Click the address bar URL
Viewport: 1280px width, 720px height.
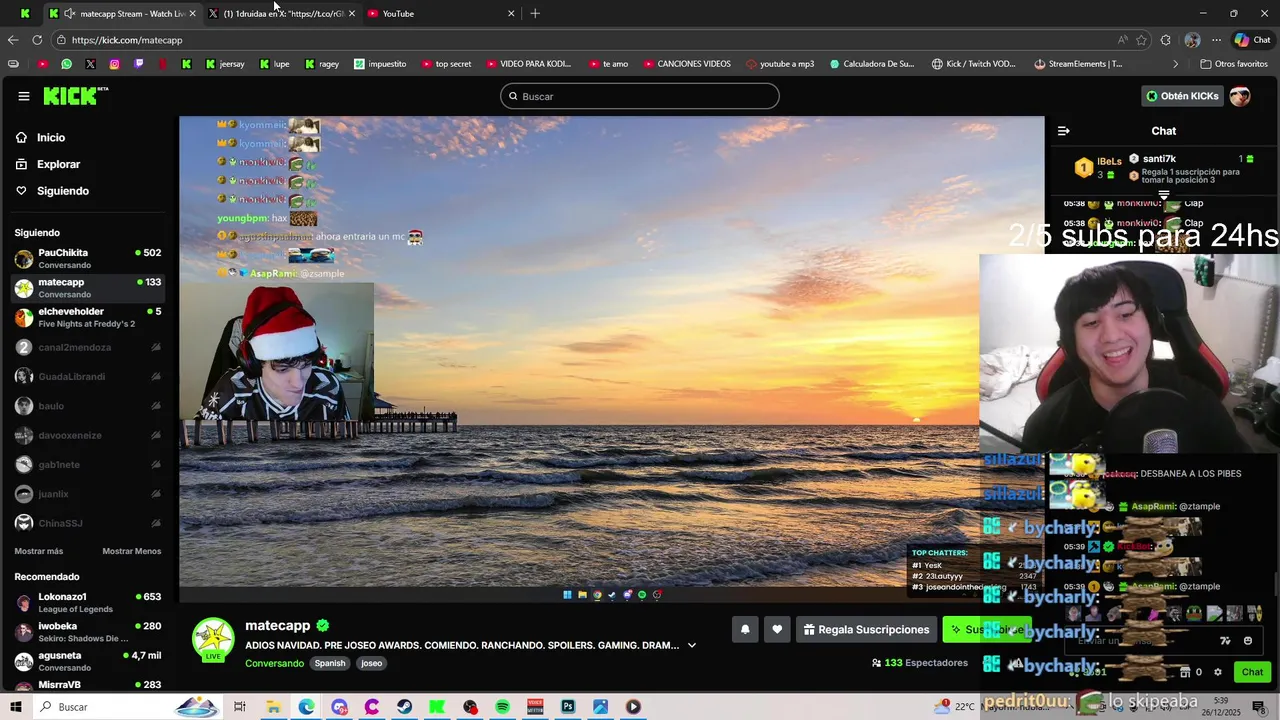[127, 40]
